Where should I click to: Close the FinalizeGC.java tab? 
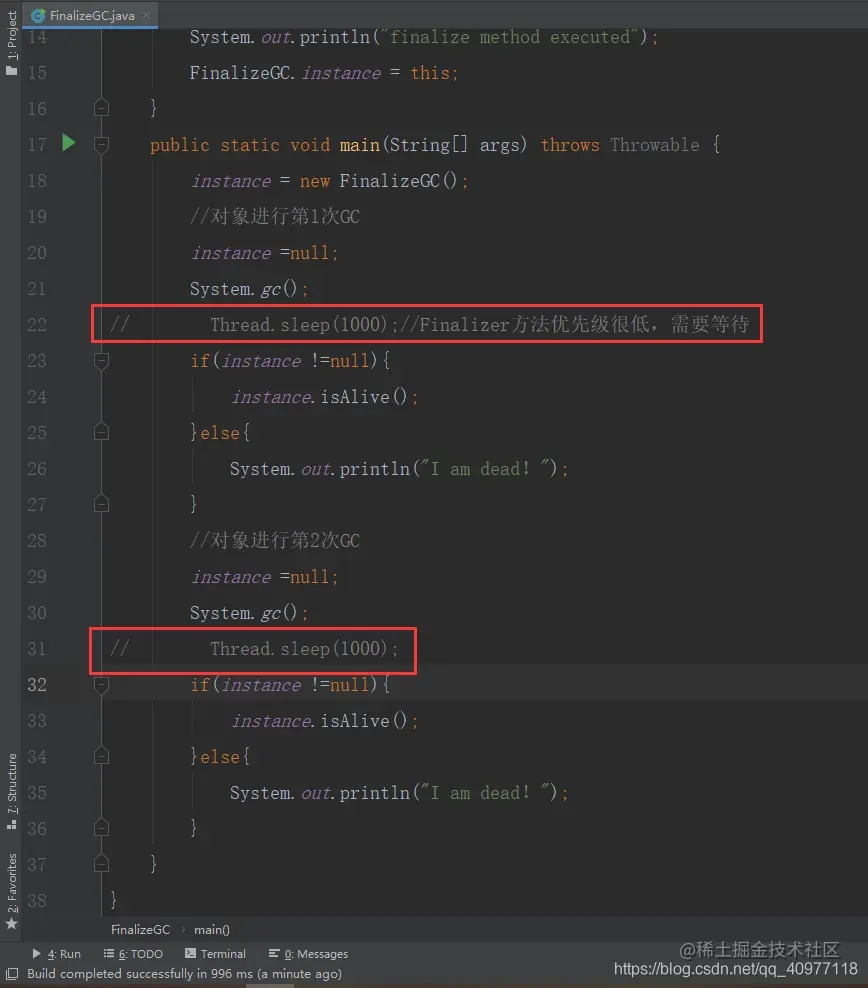tap(146, 15)
